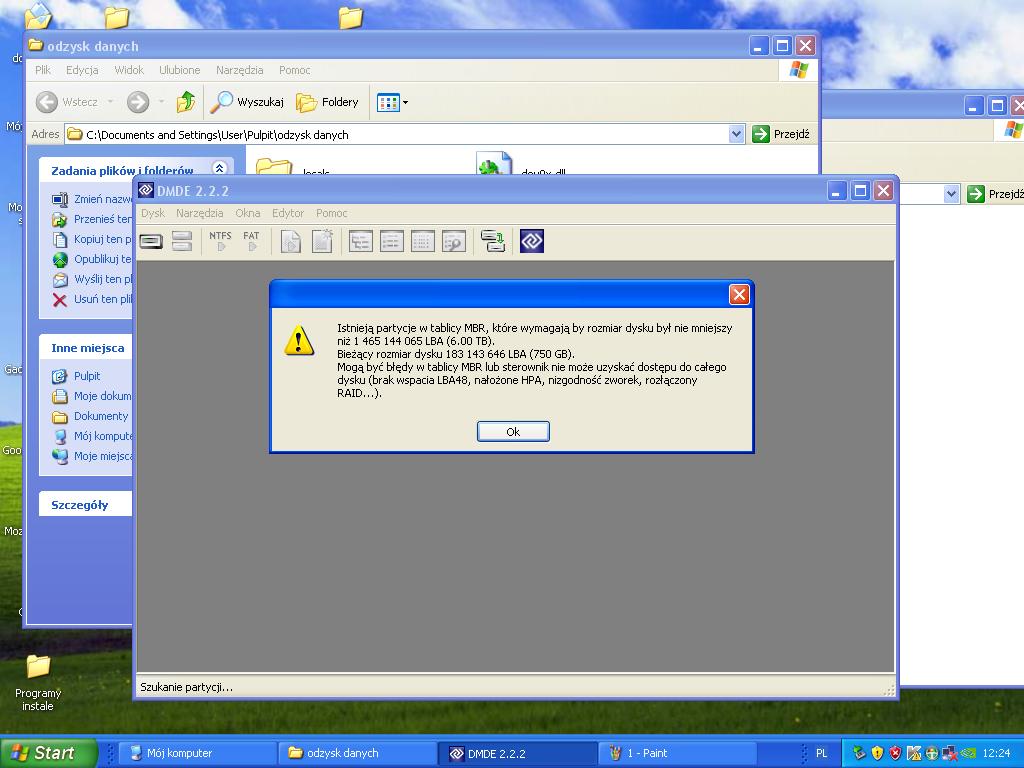Click the yellow security shield tray icon

[877, 753]
